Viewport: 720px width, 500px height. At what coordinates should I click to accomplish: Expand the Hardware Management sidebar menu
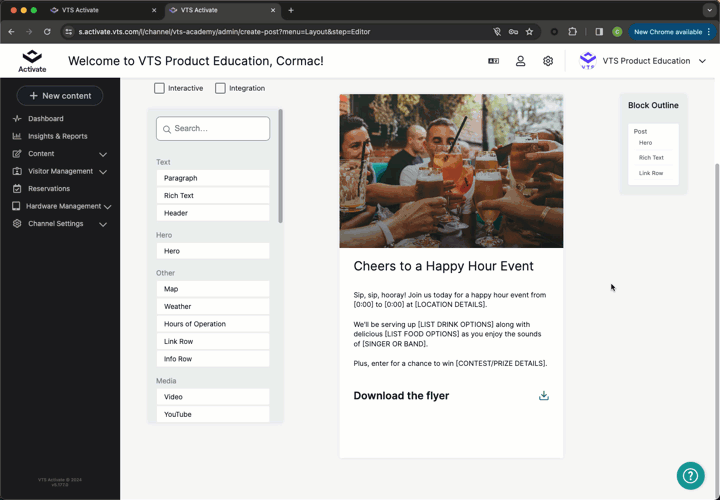107,207
